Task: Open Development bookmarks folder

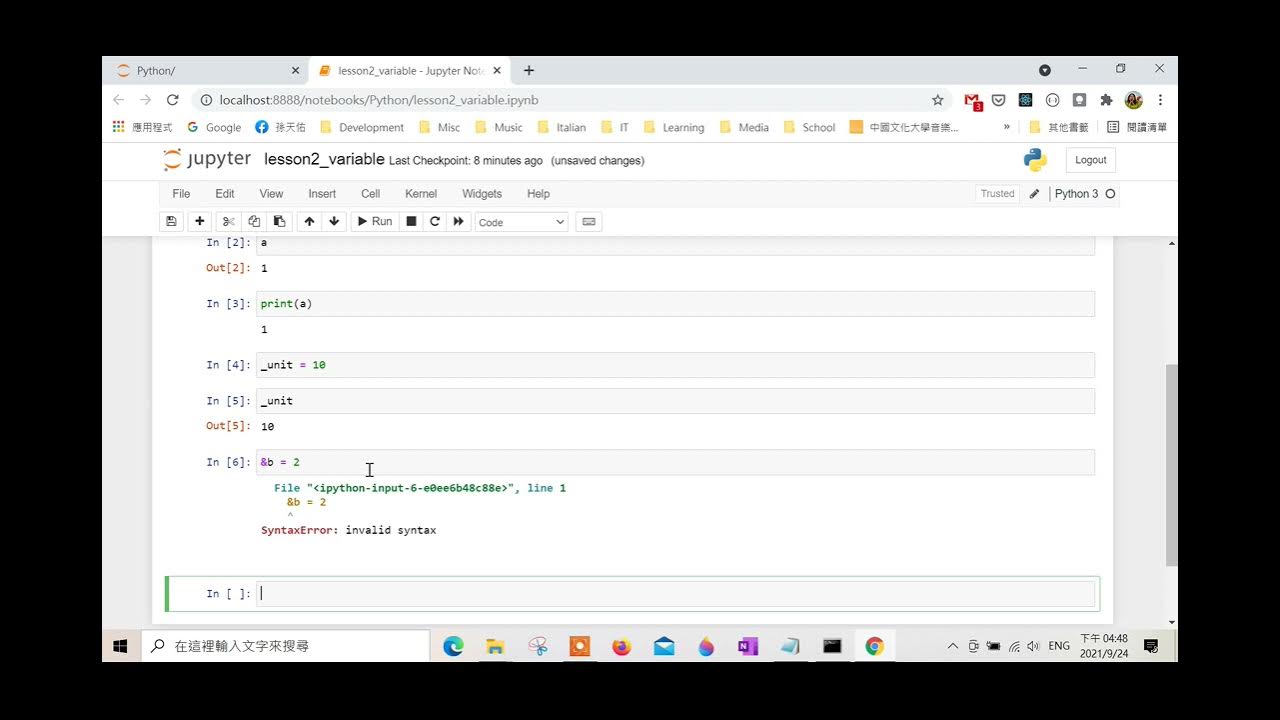Action: point(360,127)
